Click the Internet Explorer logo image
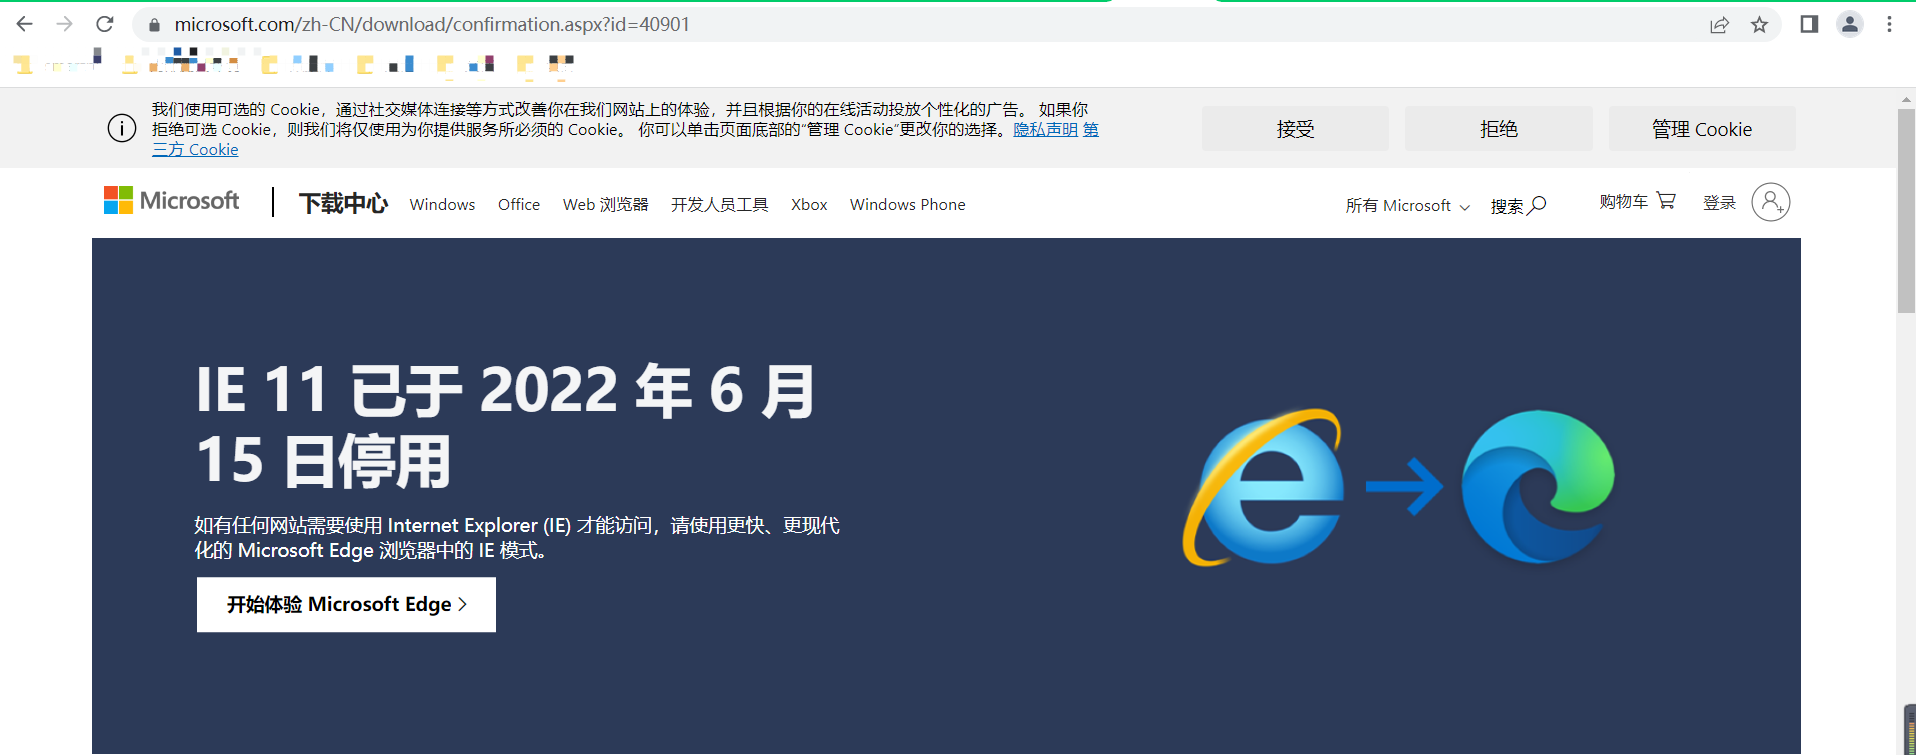This screenshot has height=755, width=1916. click(x=1264, y=487)
